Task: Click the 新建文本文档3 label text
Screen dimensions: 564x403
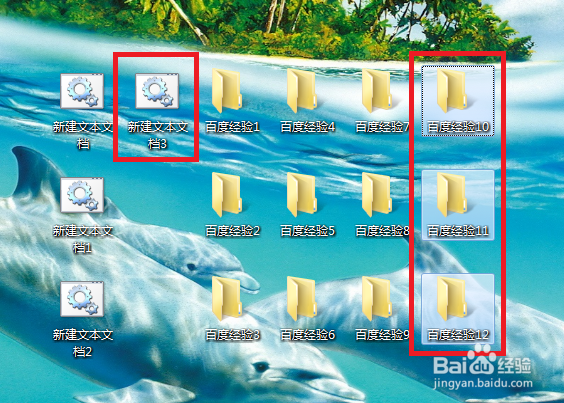Action: 158,135
